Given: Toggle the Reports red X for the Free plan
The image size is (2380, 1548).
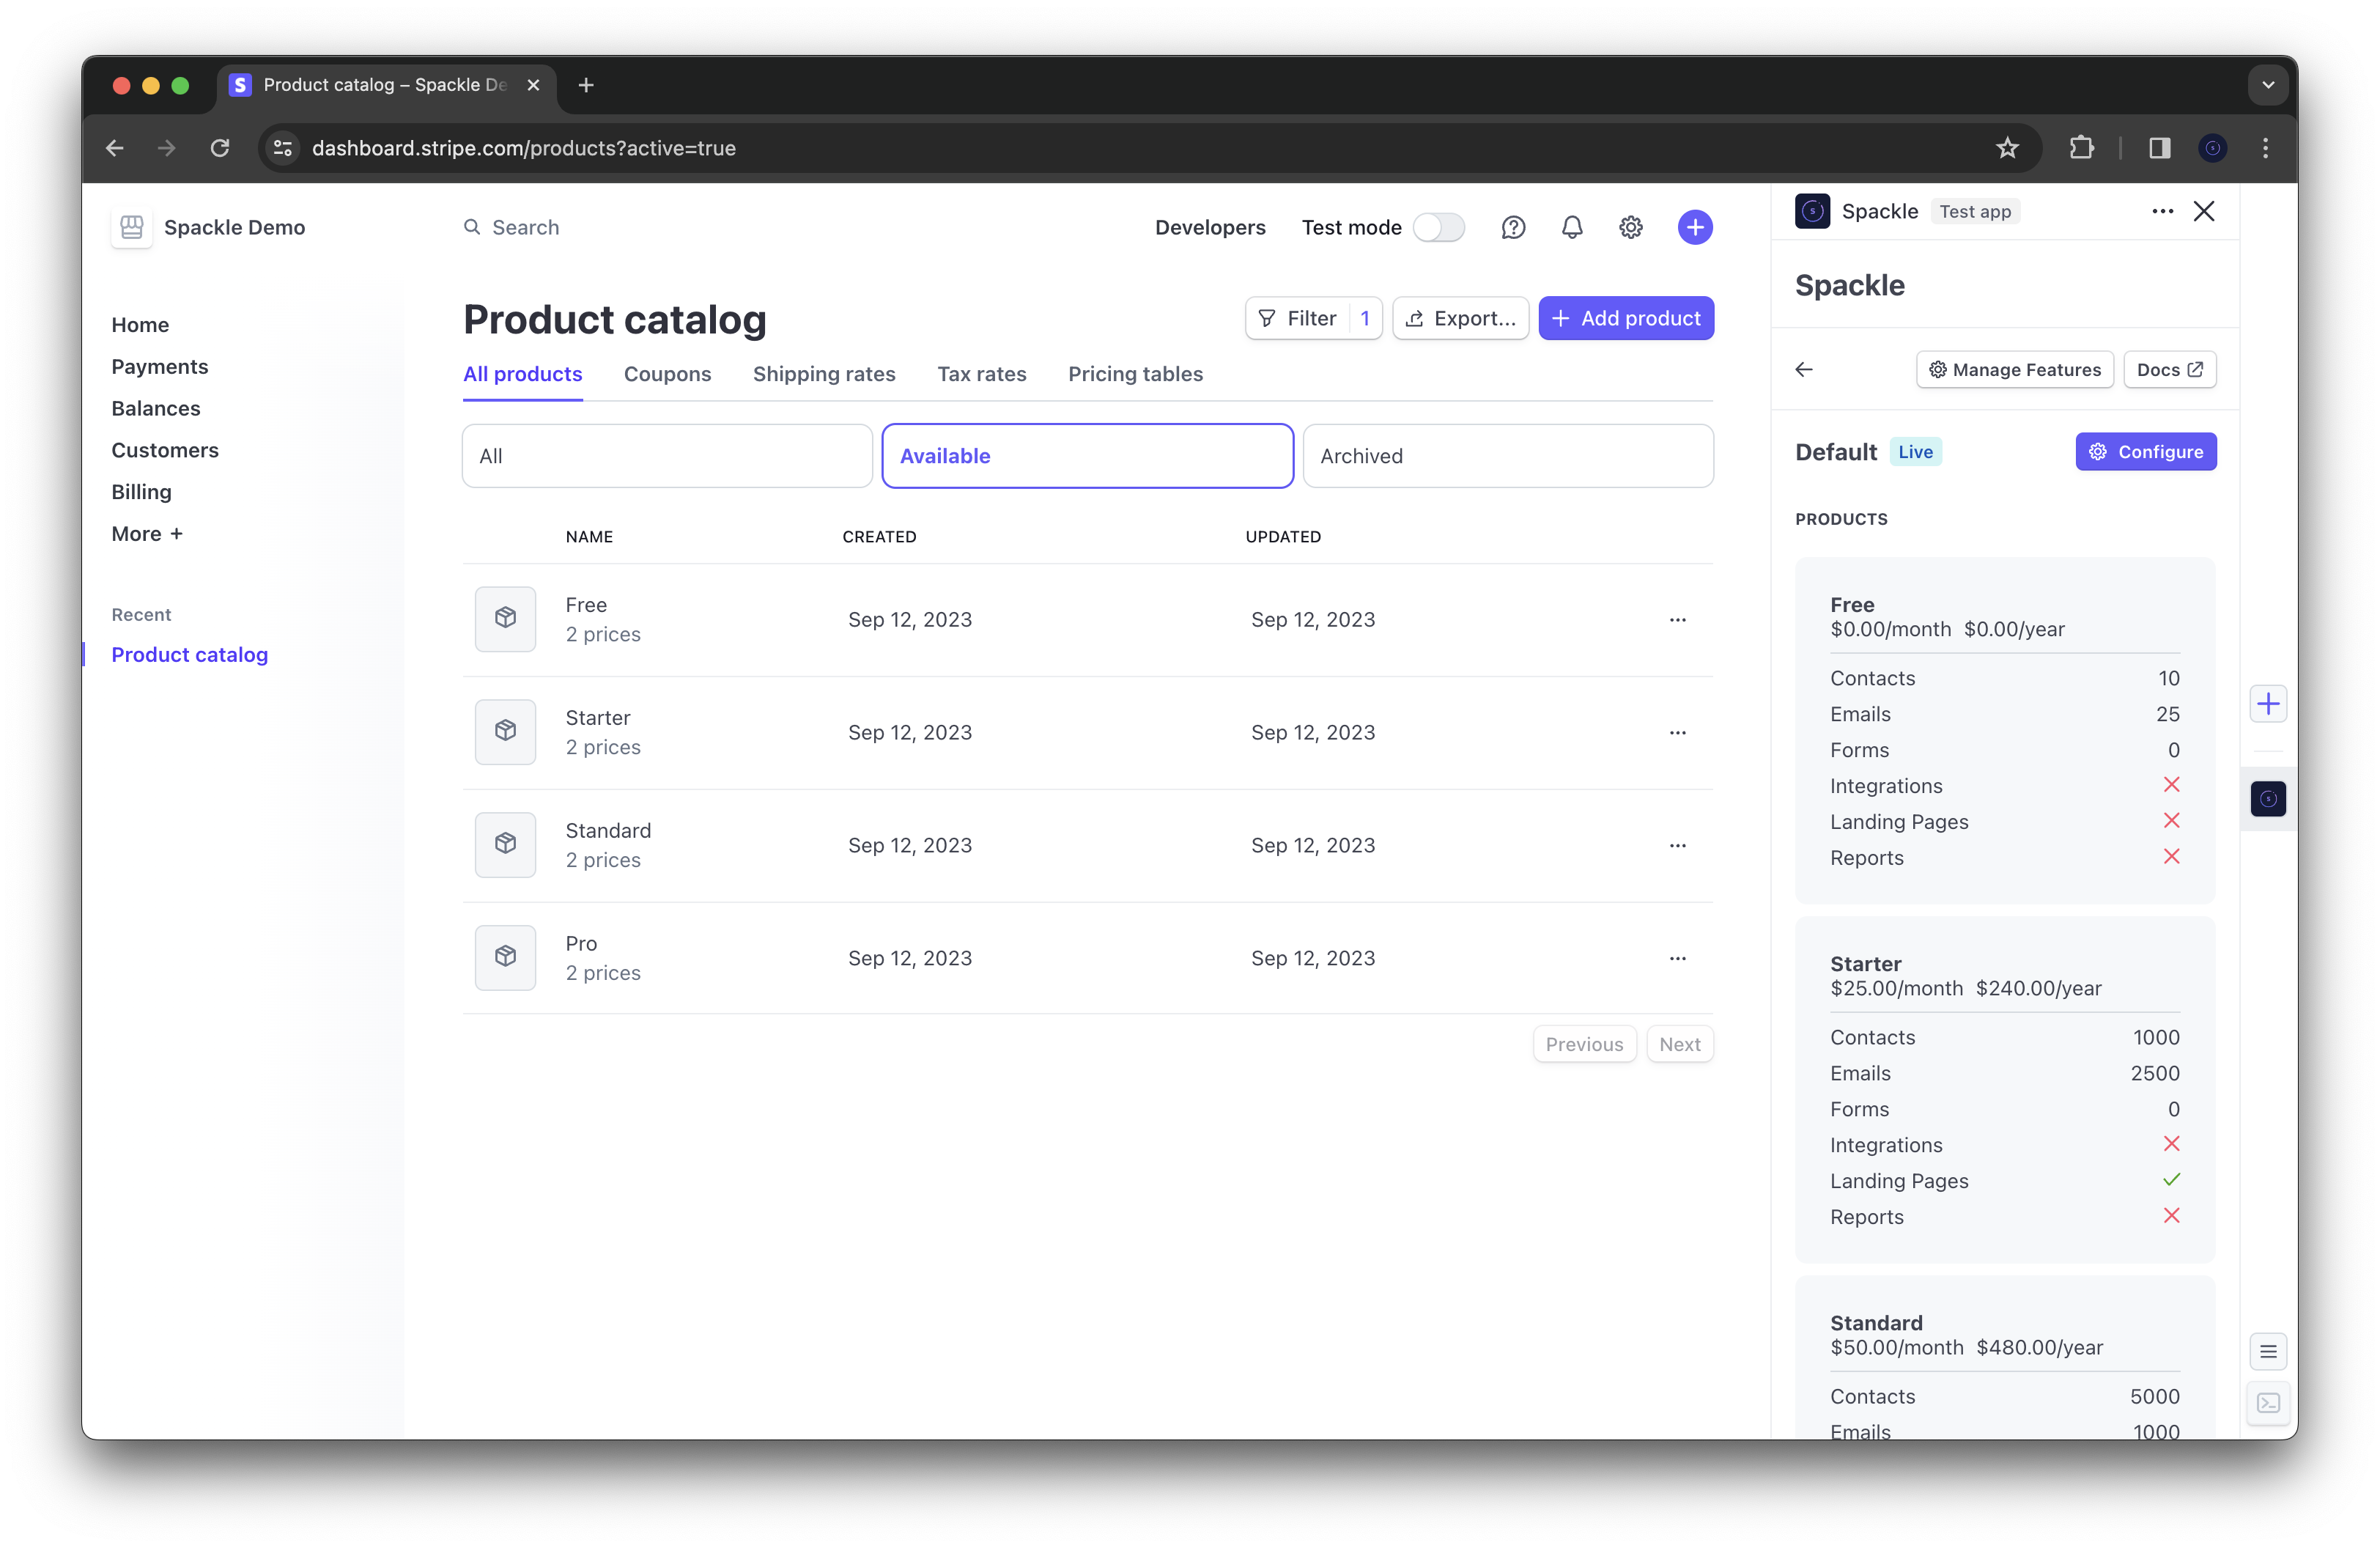Looking at the screenshot, I should pos(2172,856).
